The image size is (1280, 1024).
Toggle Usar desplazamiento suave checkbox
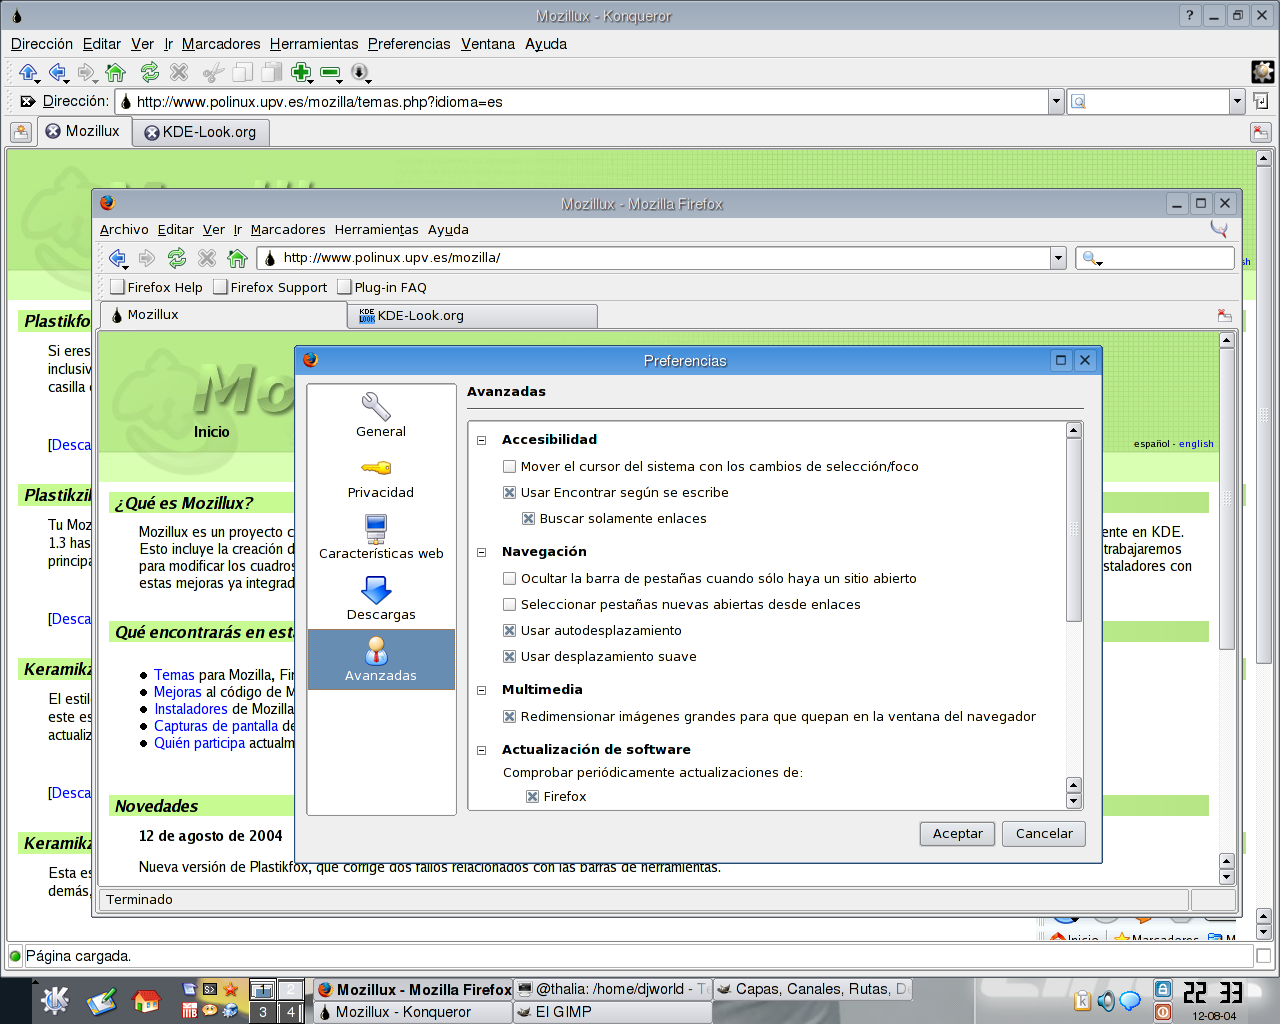pos(510,656)
